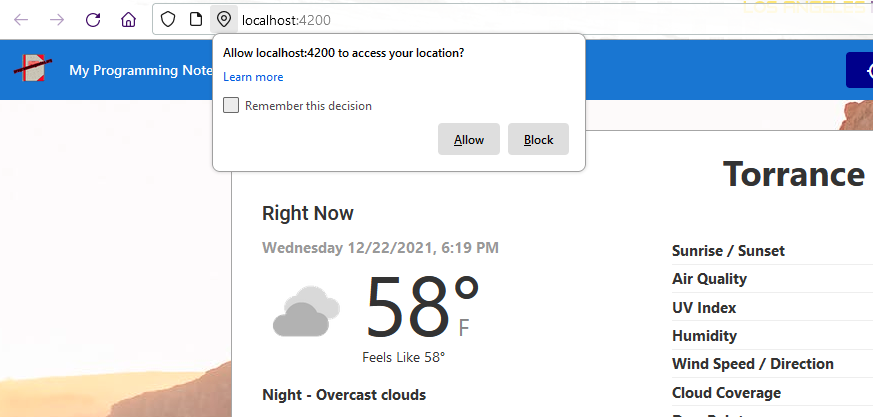
Task: Click the overcast cloud weather icon
Action: click(300, 312)
